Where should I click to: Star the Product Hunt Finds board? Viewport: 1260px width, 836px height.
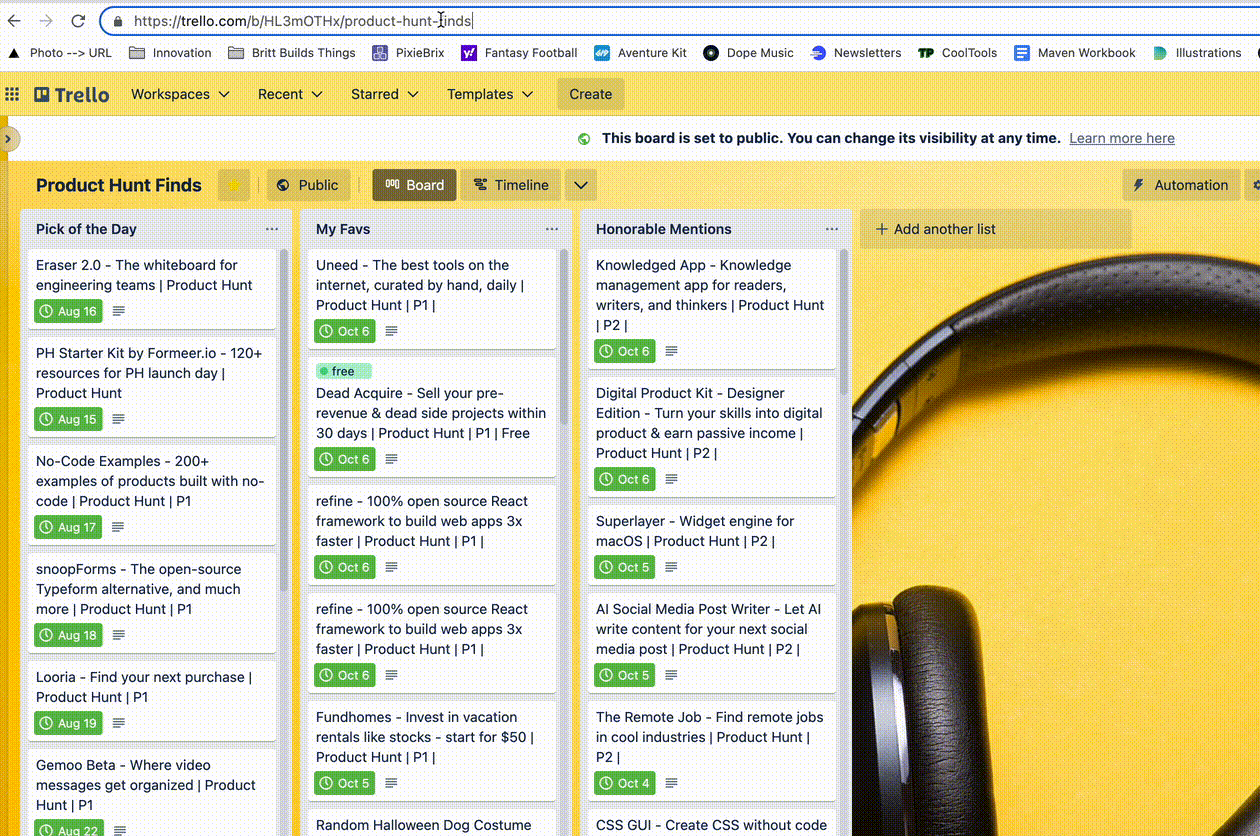pos(232,185)
